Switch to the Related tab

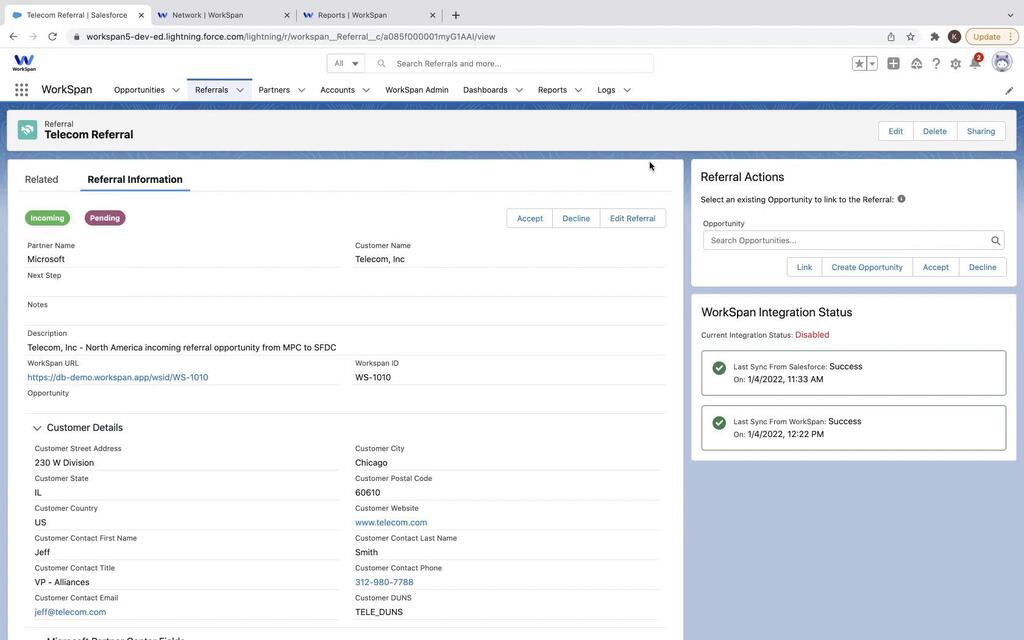coord(41,179)
